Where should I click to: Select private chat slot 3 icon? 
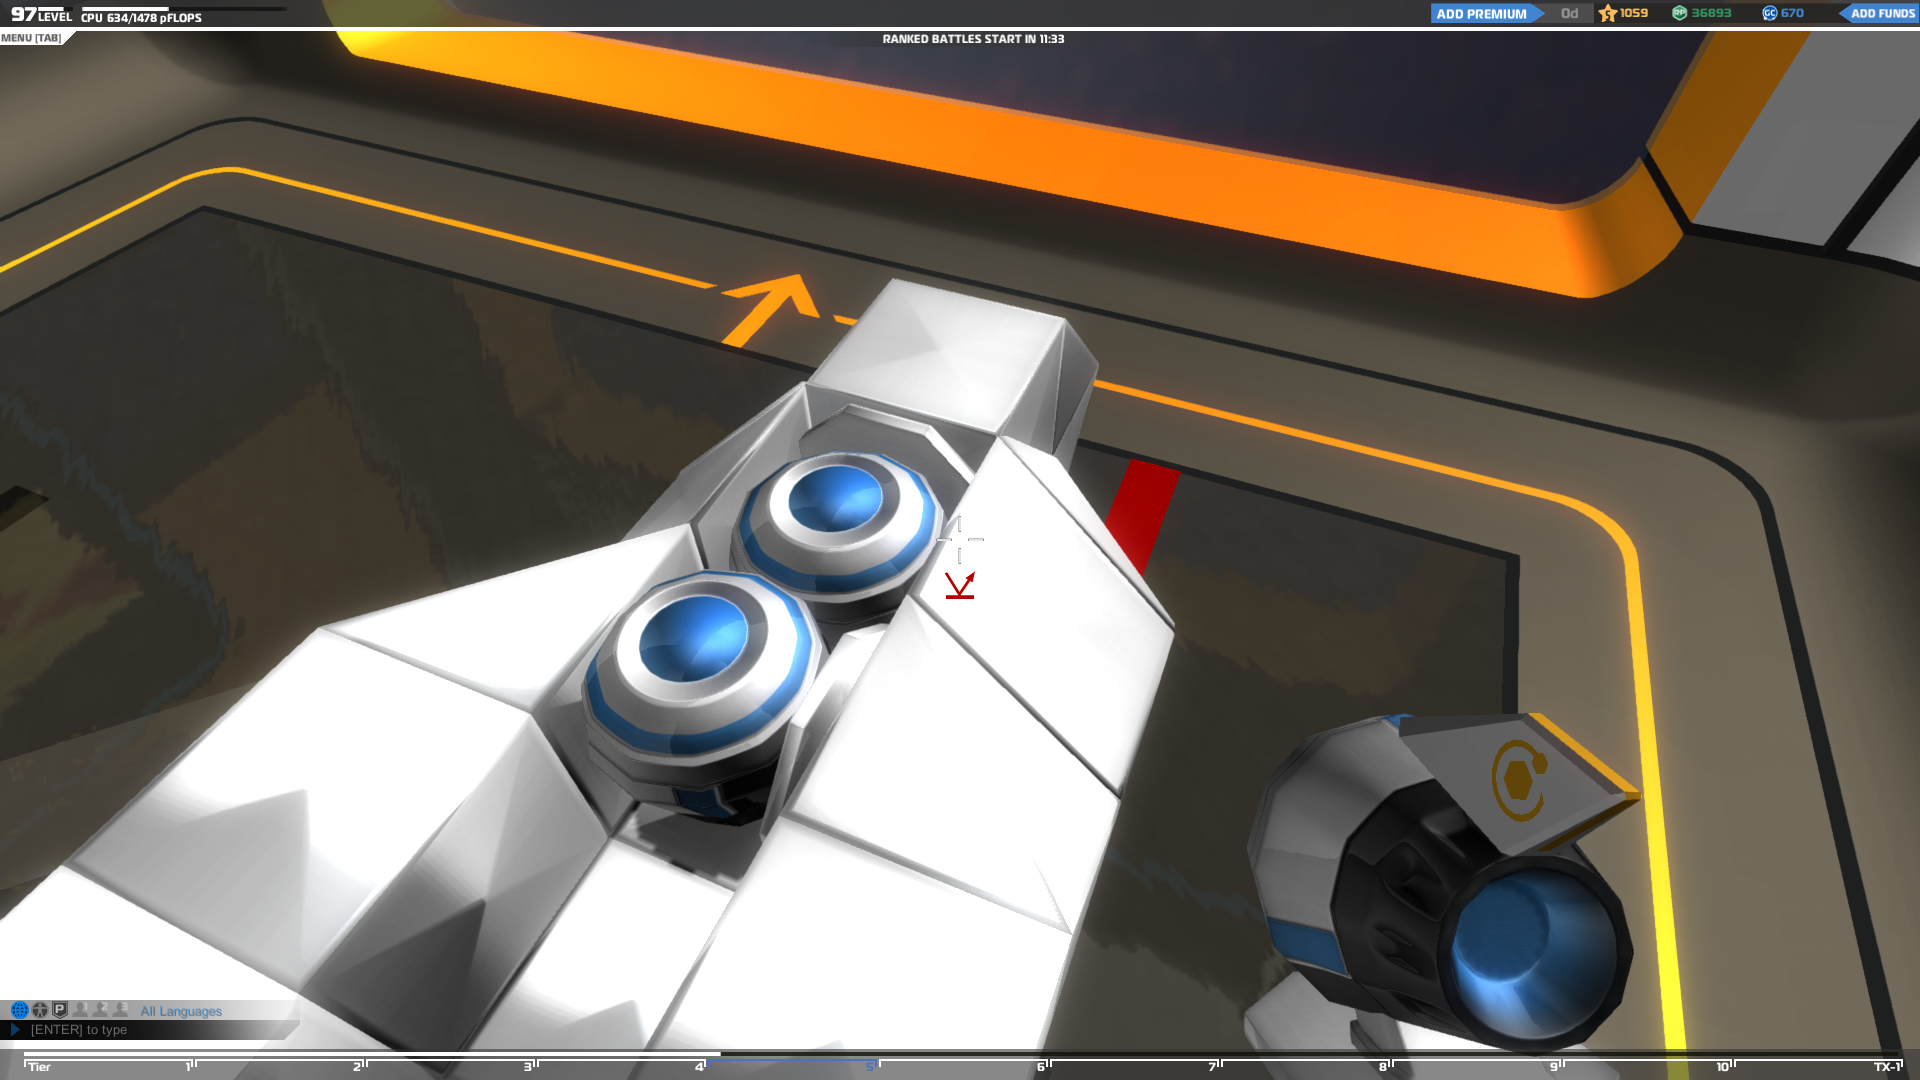click(120, 1010)
